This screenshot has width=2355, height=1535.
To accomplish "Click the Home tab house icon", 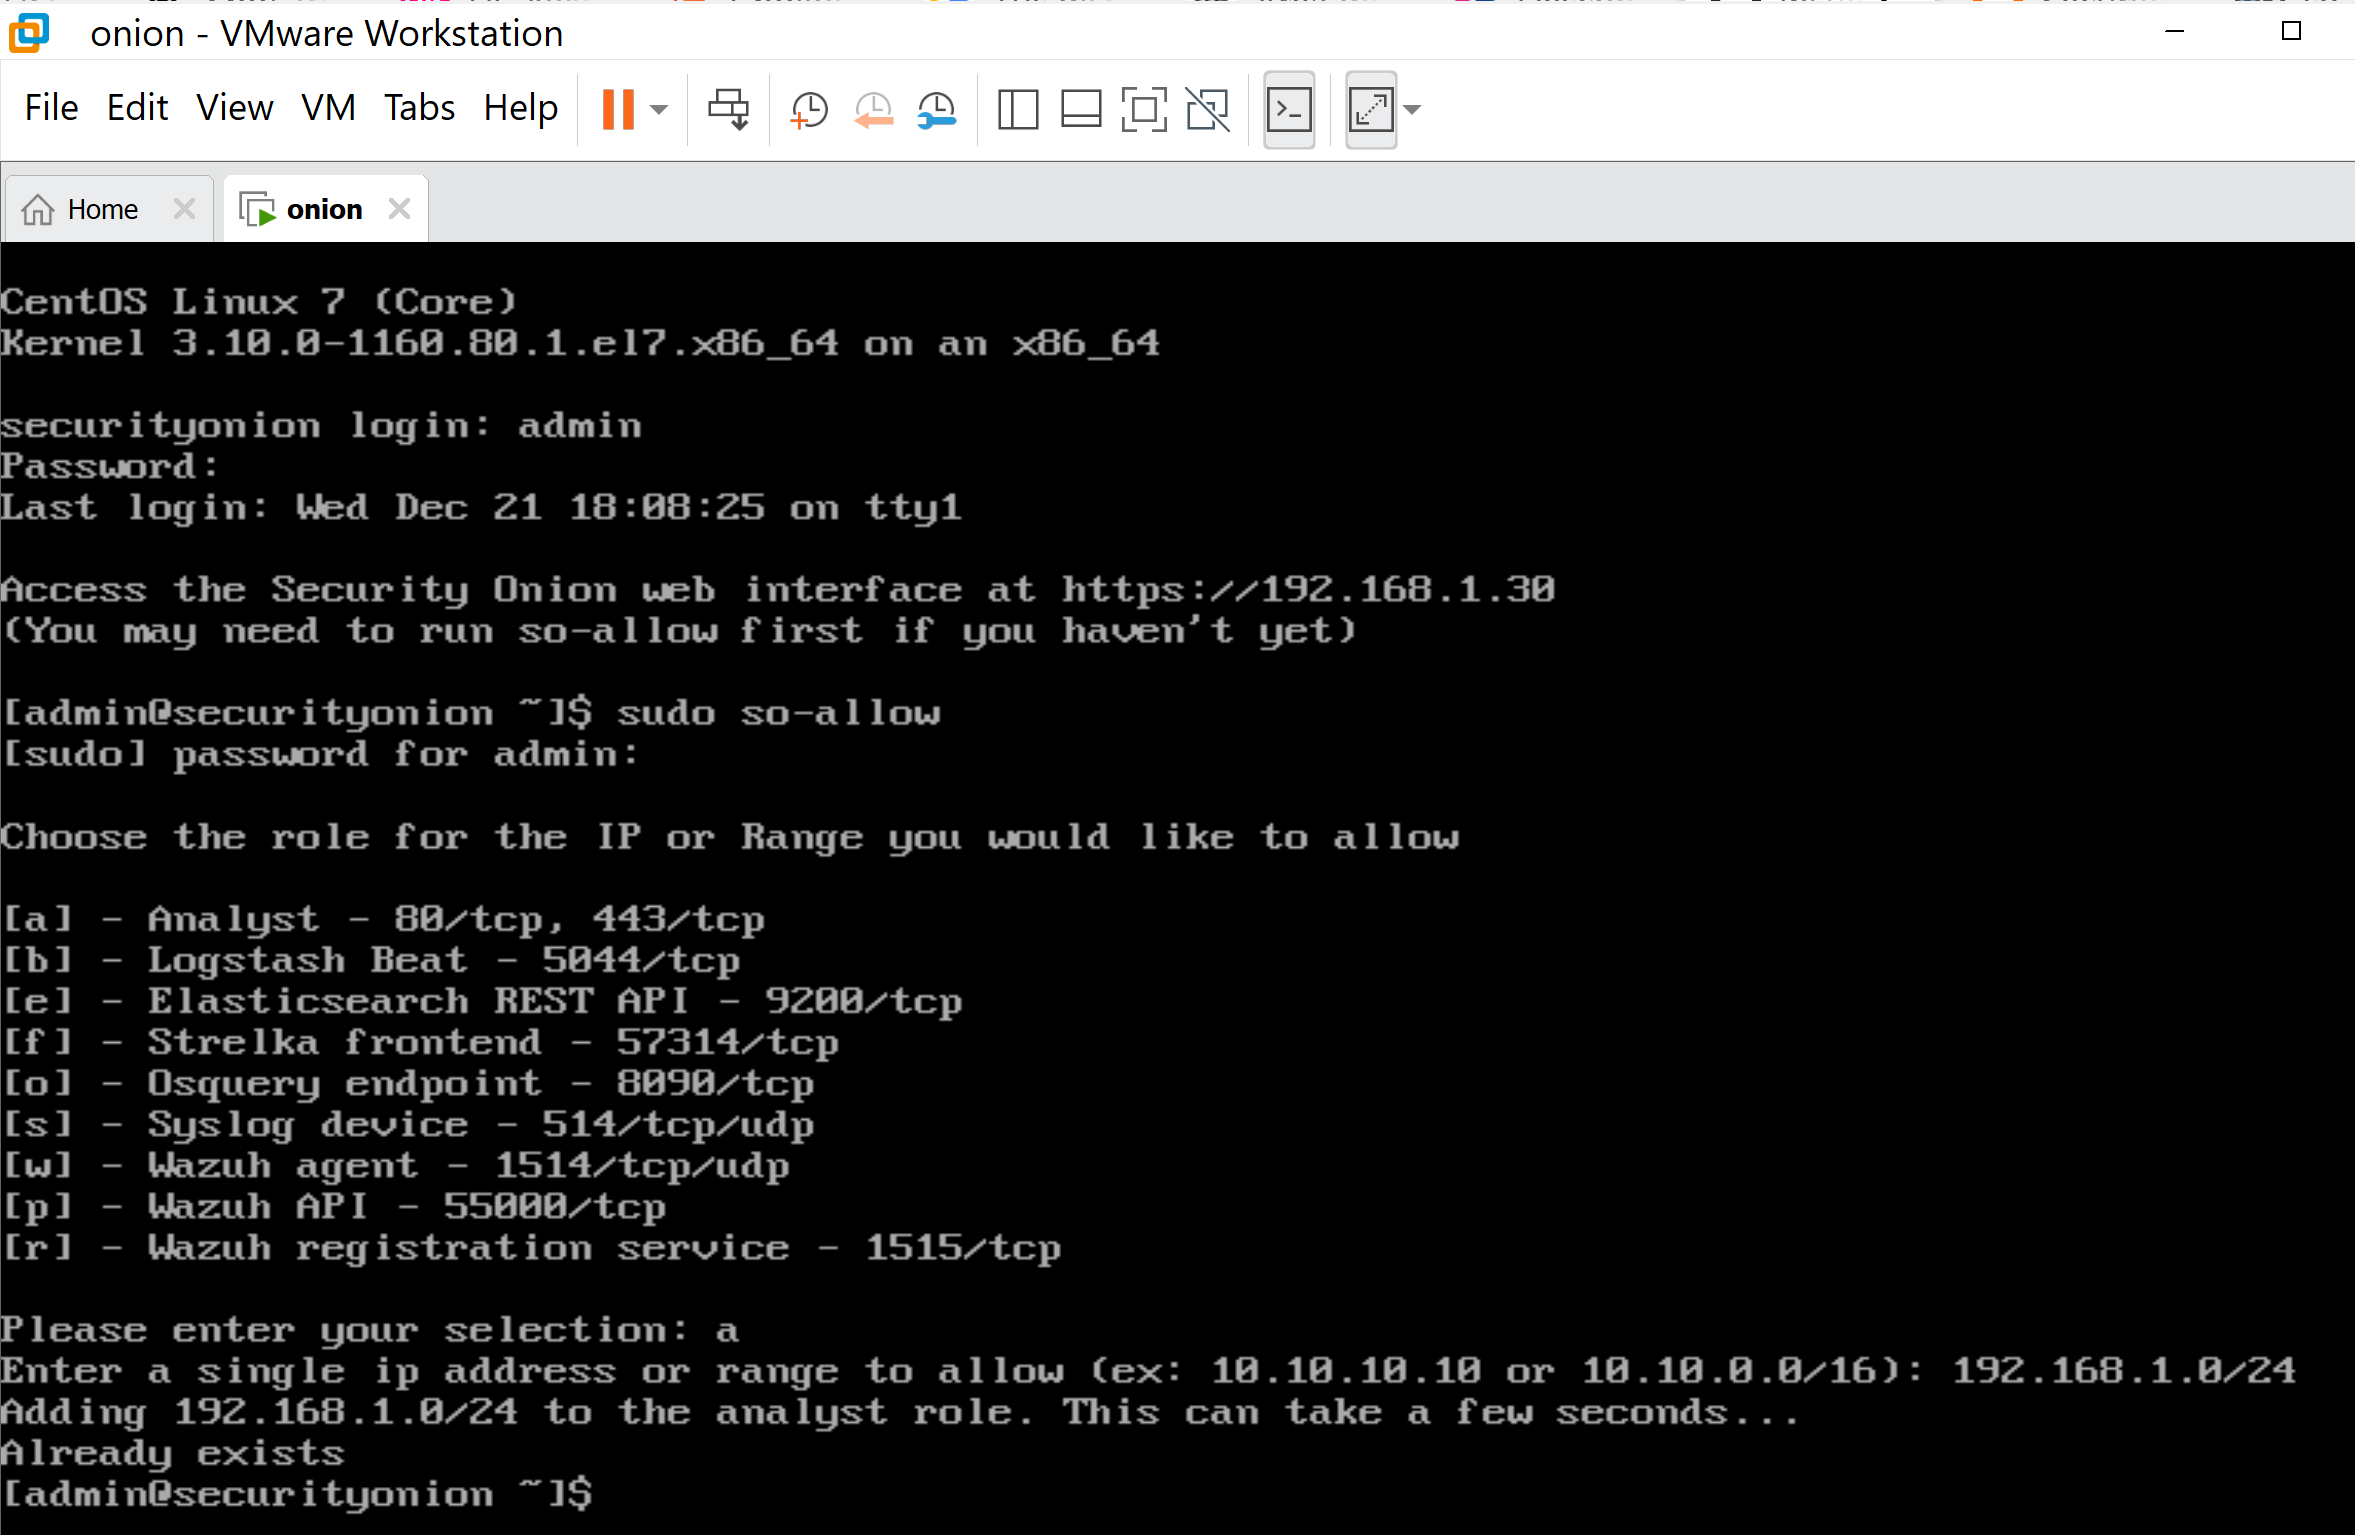I will click(x=38, y=209).
